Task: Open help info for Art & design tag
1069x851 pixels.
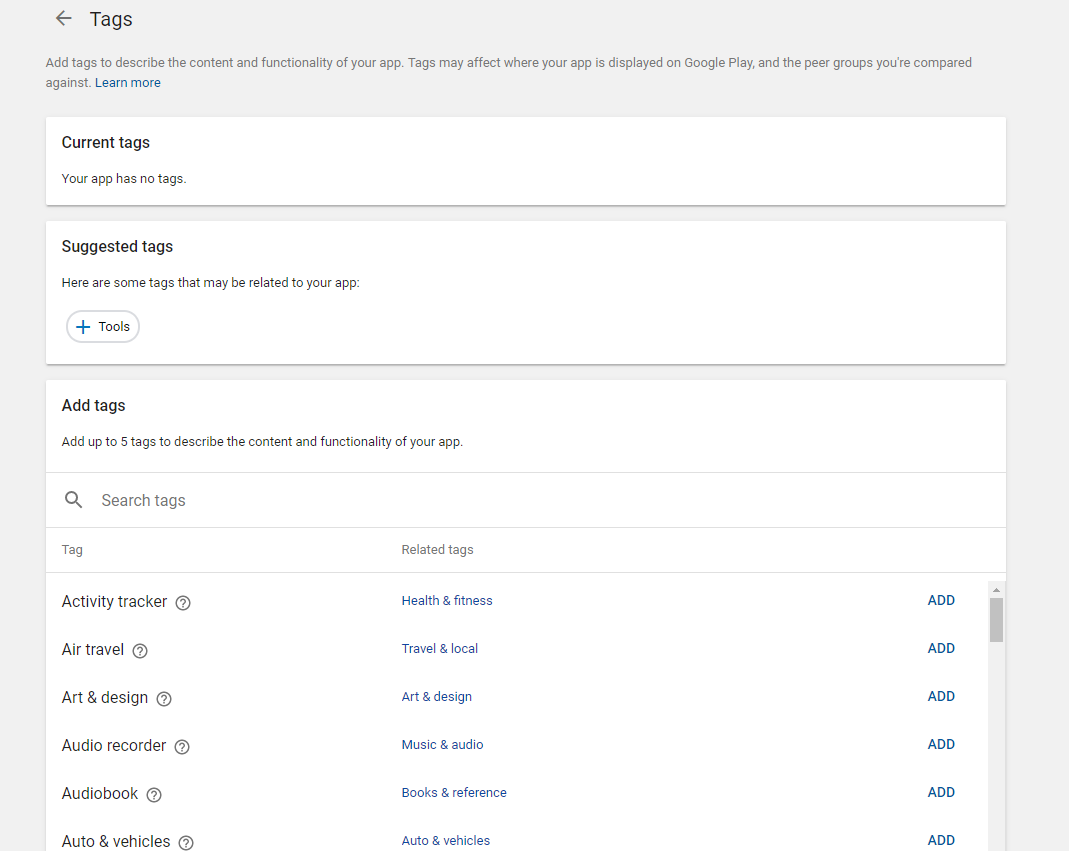Action: pyautogui.click(x=163, y=698)
